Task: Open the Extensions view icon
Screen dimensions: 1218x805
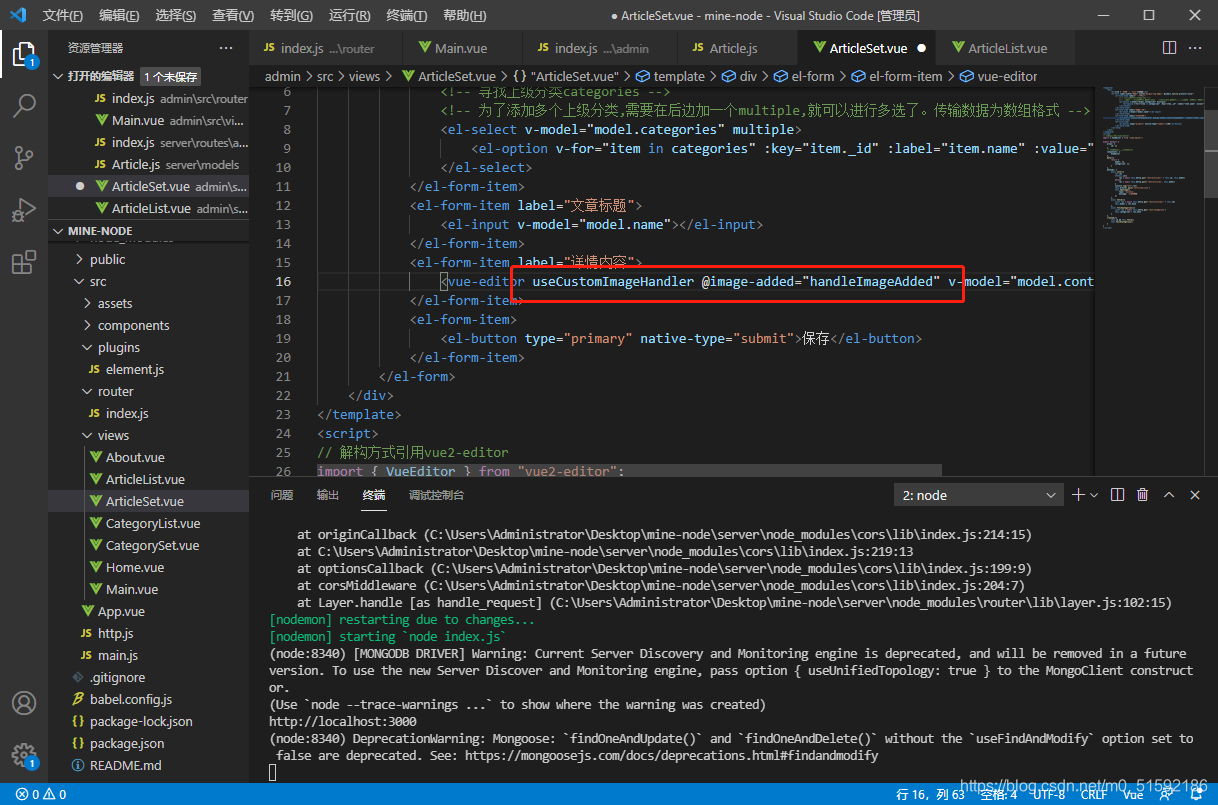Action: [24, 262]
